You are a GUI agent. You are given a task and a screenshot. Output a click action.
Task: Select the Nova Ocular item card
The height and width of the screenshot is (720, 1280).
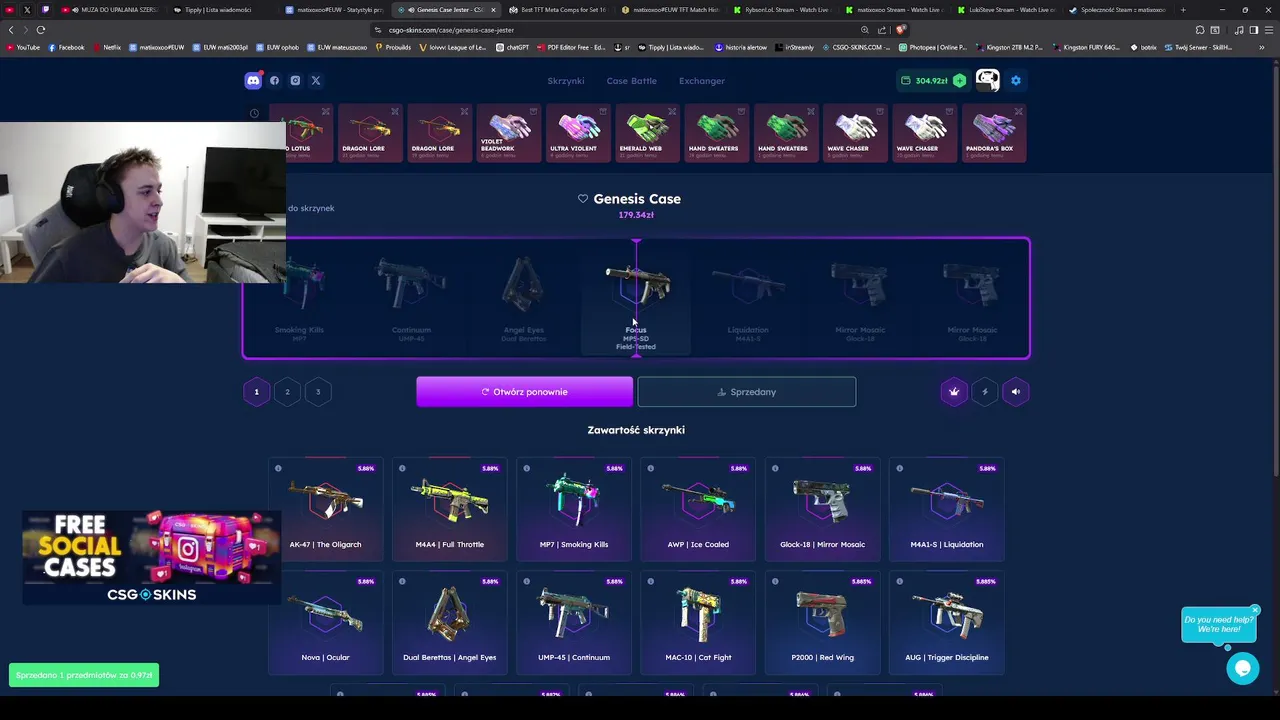325,623
